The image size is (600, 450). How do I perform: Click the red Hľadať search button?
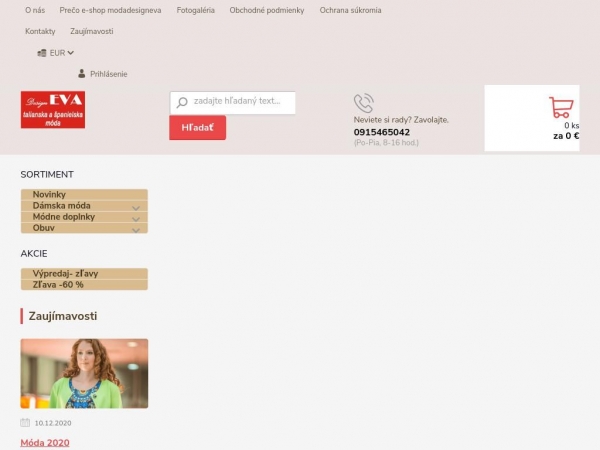click(x=197, y=128)
